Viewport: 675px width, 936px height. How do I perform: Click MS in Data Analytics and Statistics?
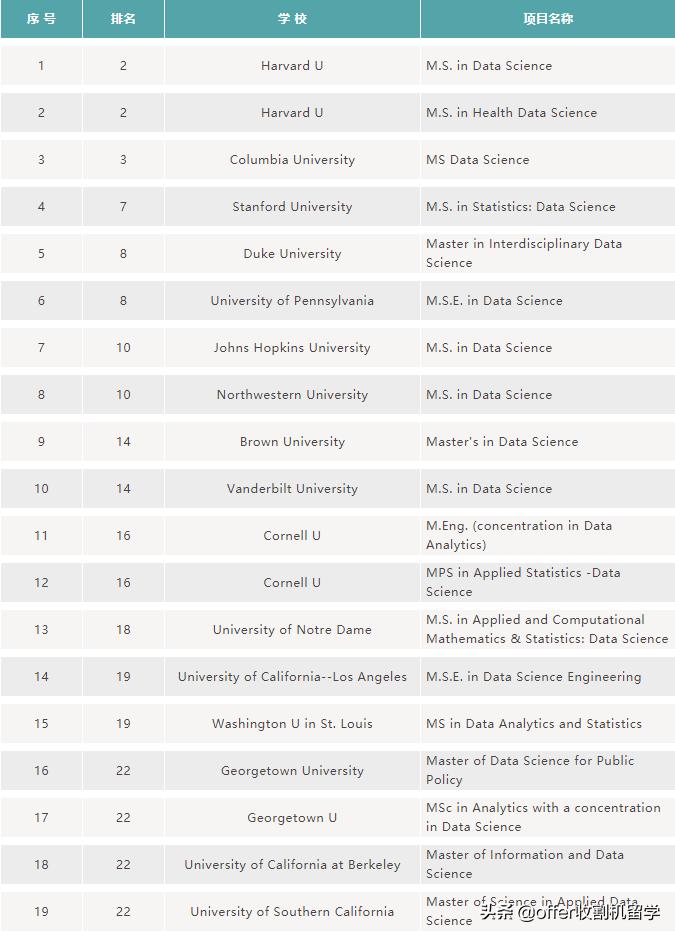click(x=534, y=724)
